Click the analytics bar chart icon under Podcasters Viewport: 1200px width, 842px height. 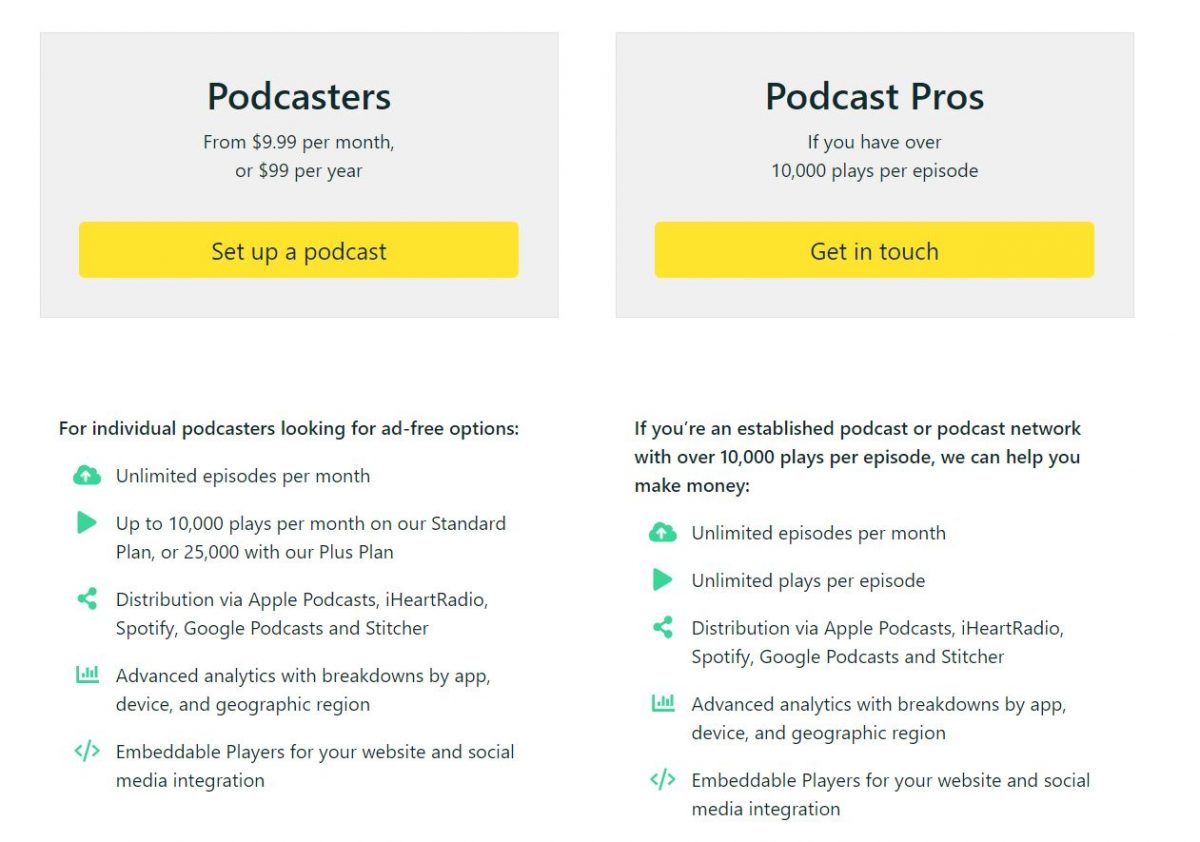87,675
